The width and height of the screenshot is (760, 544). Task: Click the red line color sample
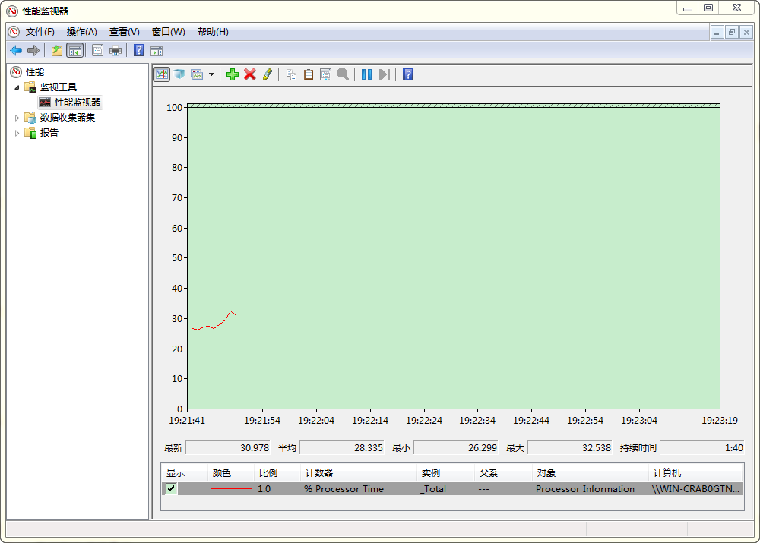(231, 489)
